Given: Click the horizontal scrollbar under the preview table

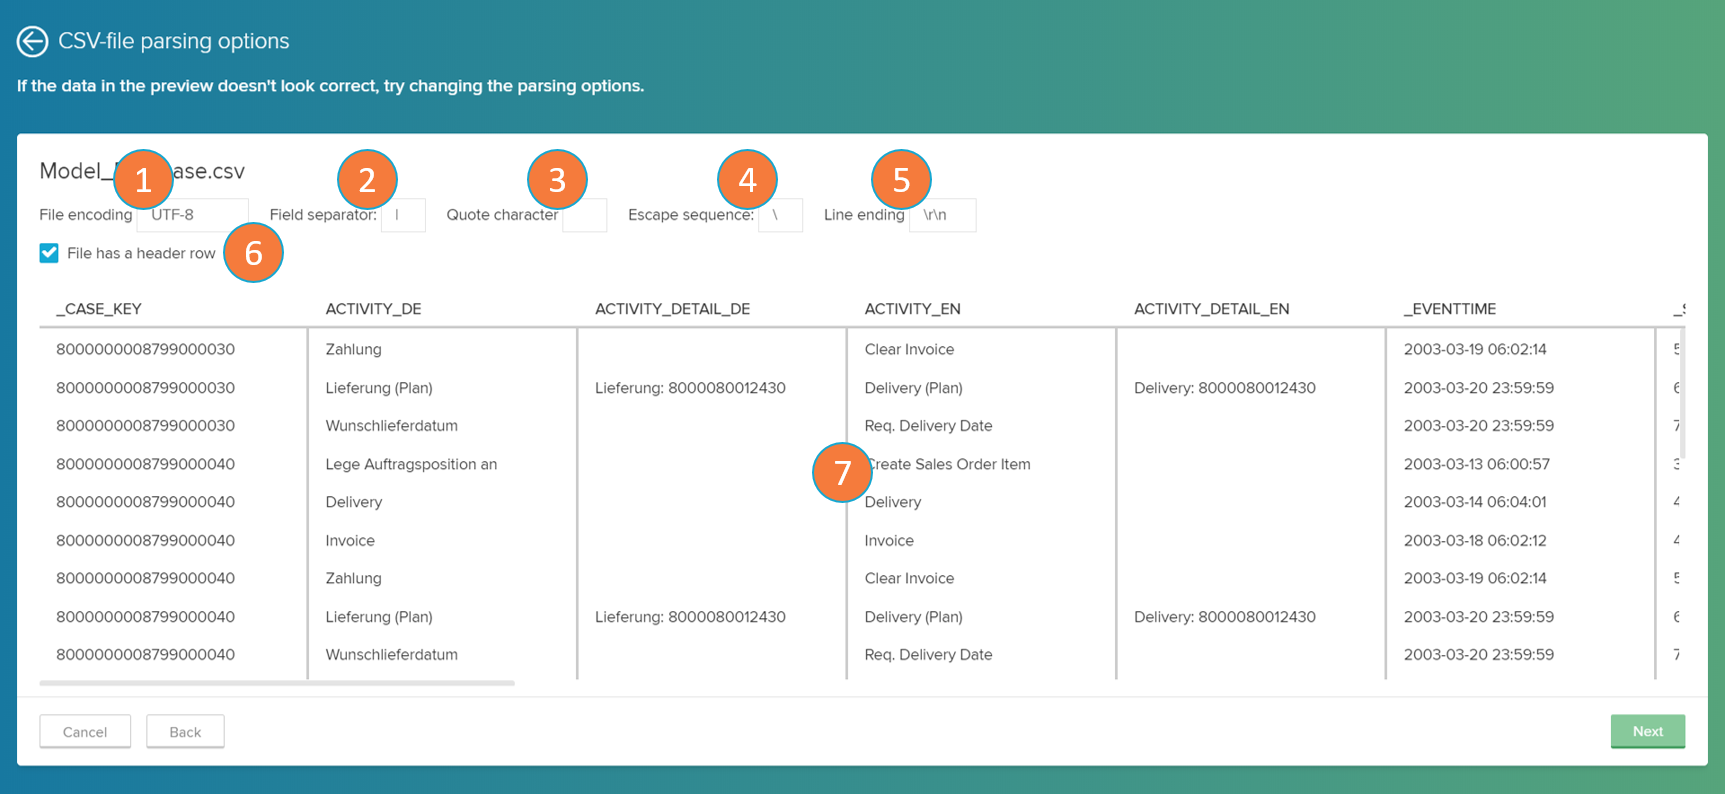Looking at the screenshot, I should click(277, 683).
